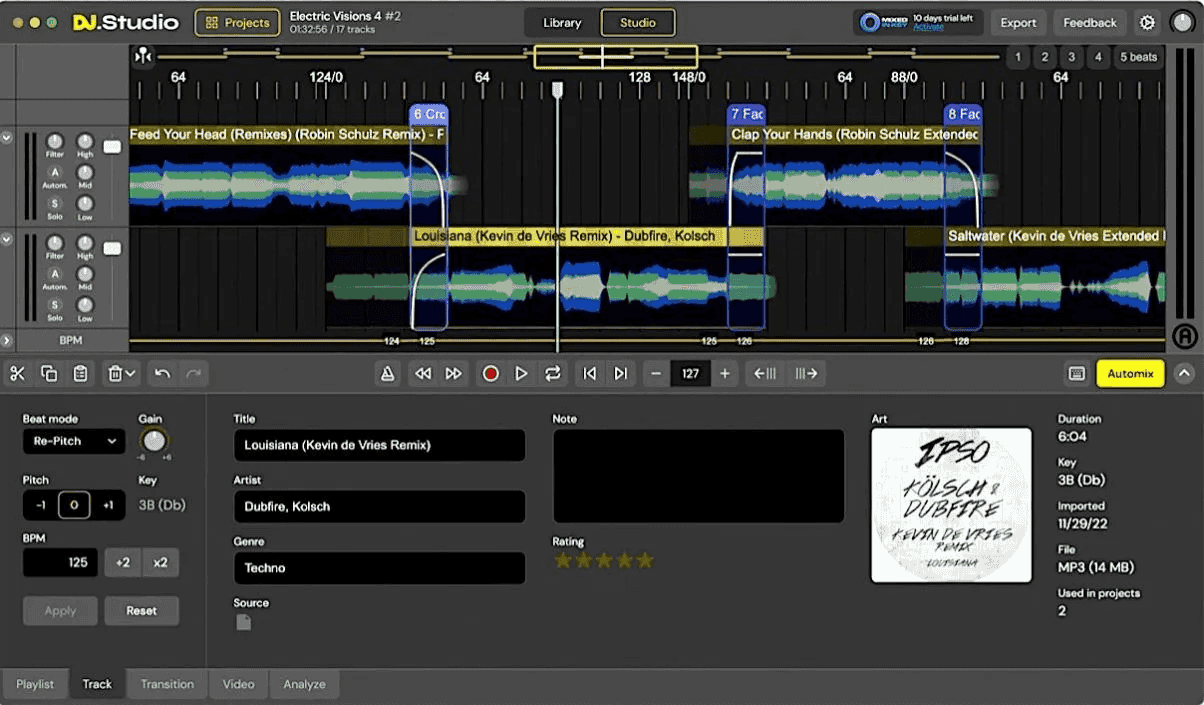Toggle Solo on the first track

tap(55, 203)
